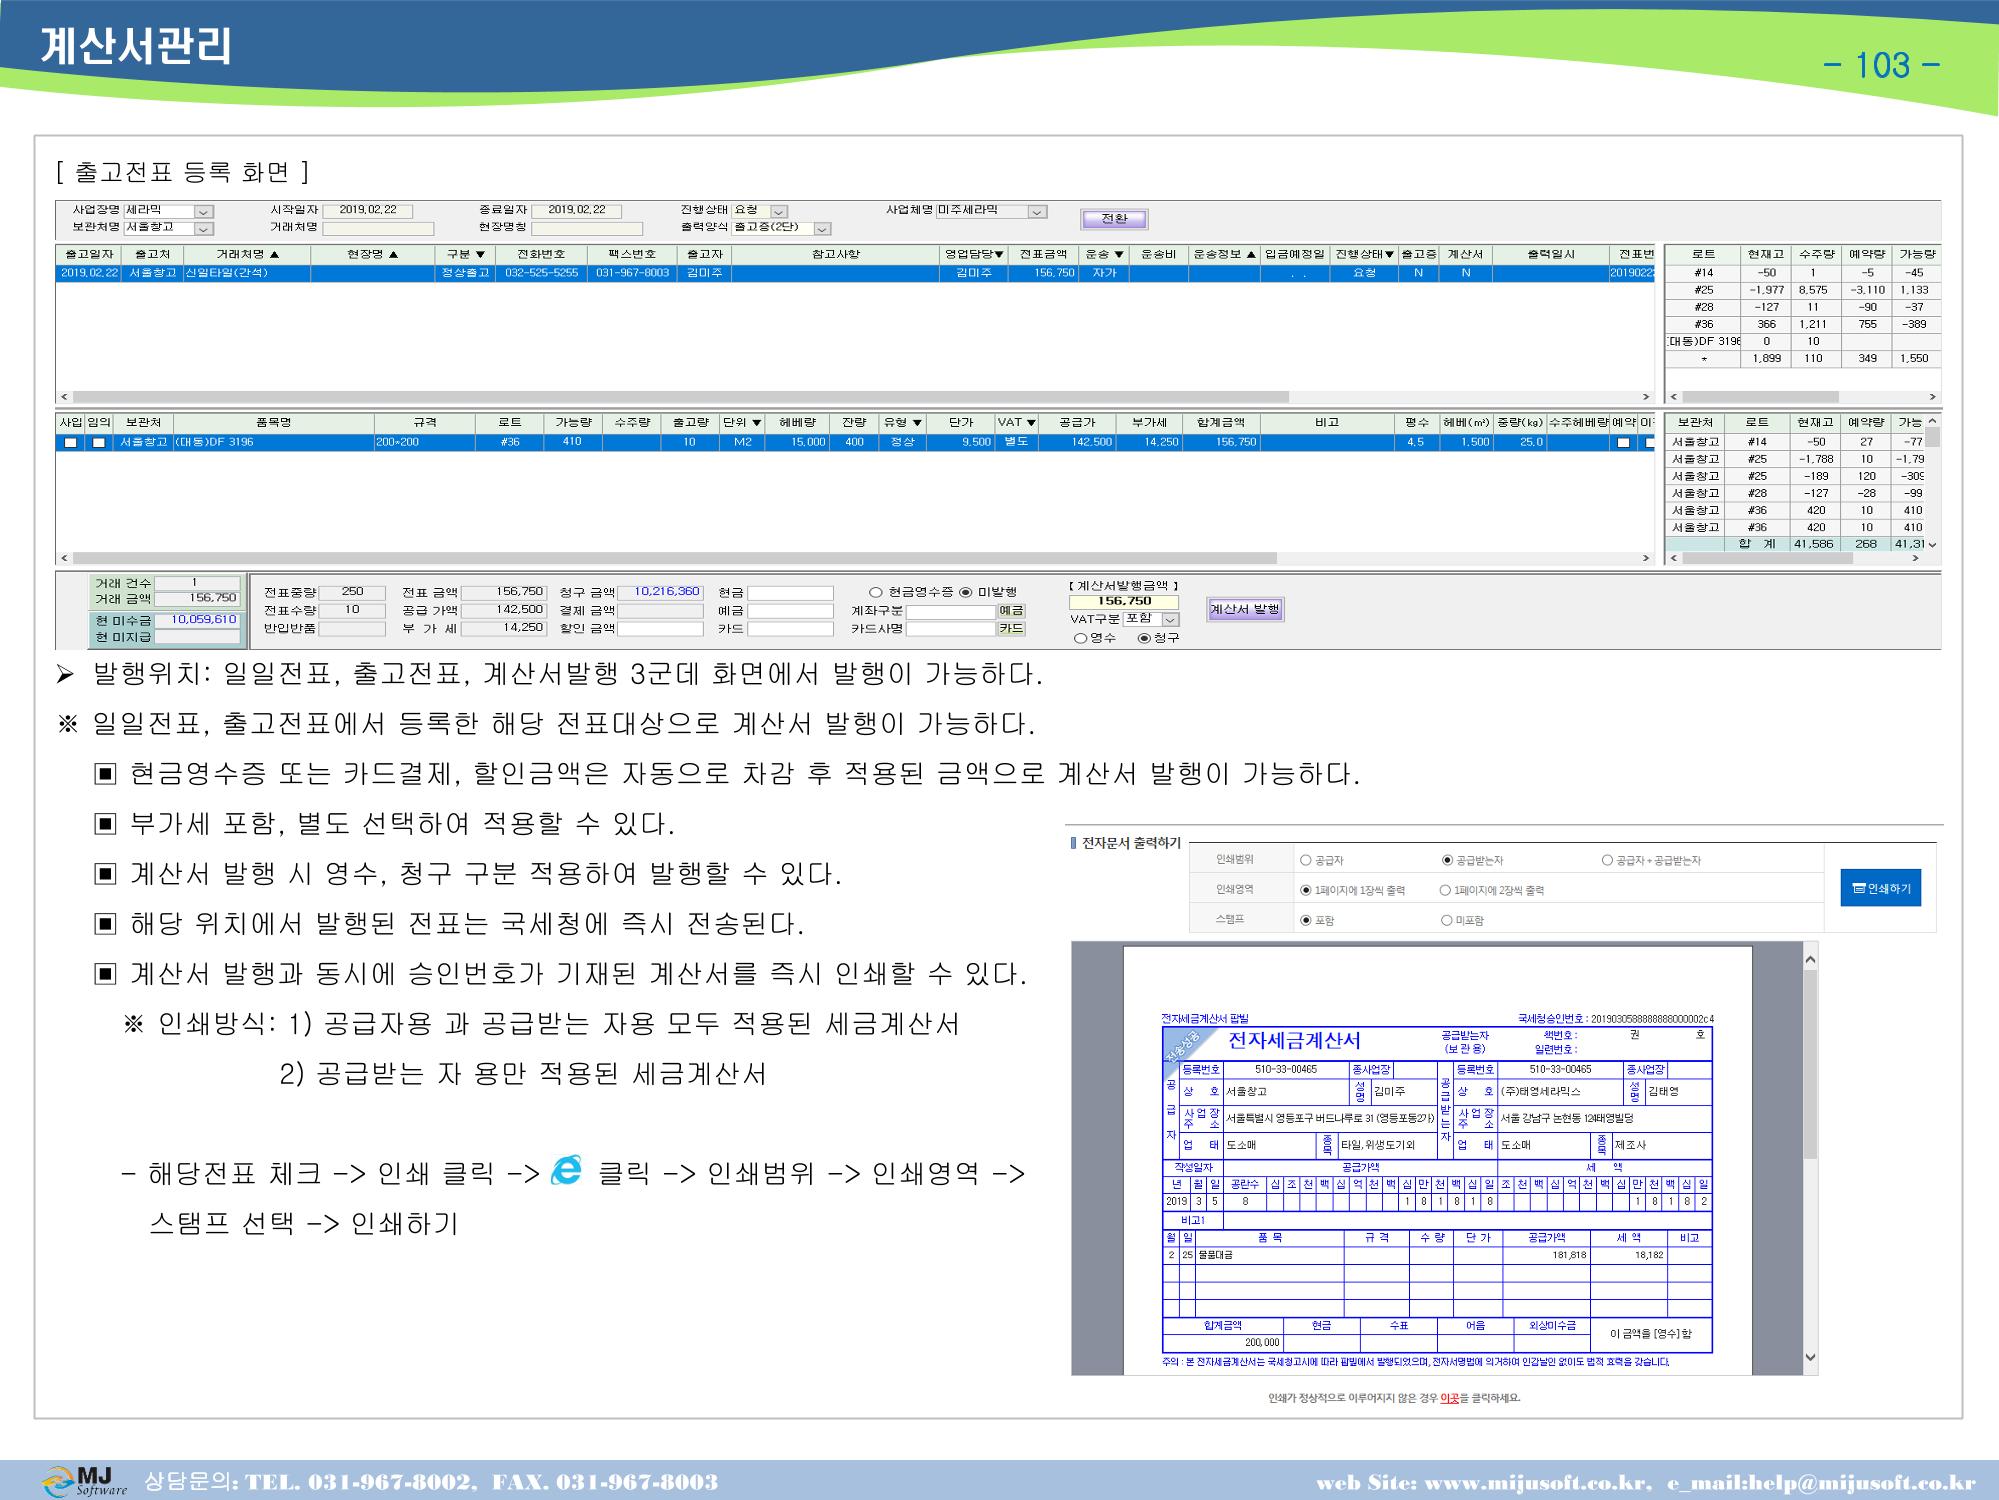The width and height of the screenshot is (1999, 1500).
Task: Click 전표금액 column header
Action: pos(1043,254)
